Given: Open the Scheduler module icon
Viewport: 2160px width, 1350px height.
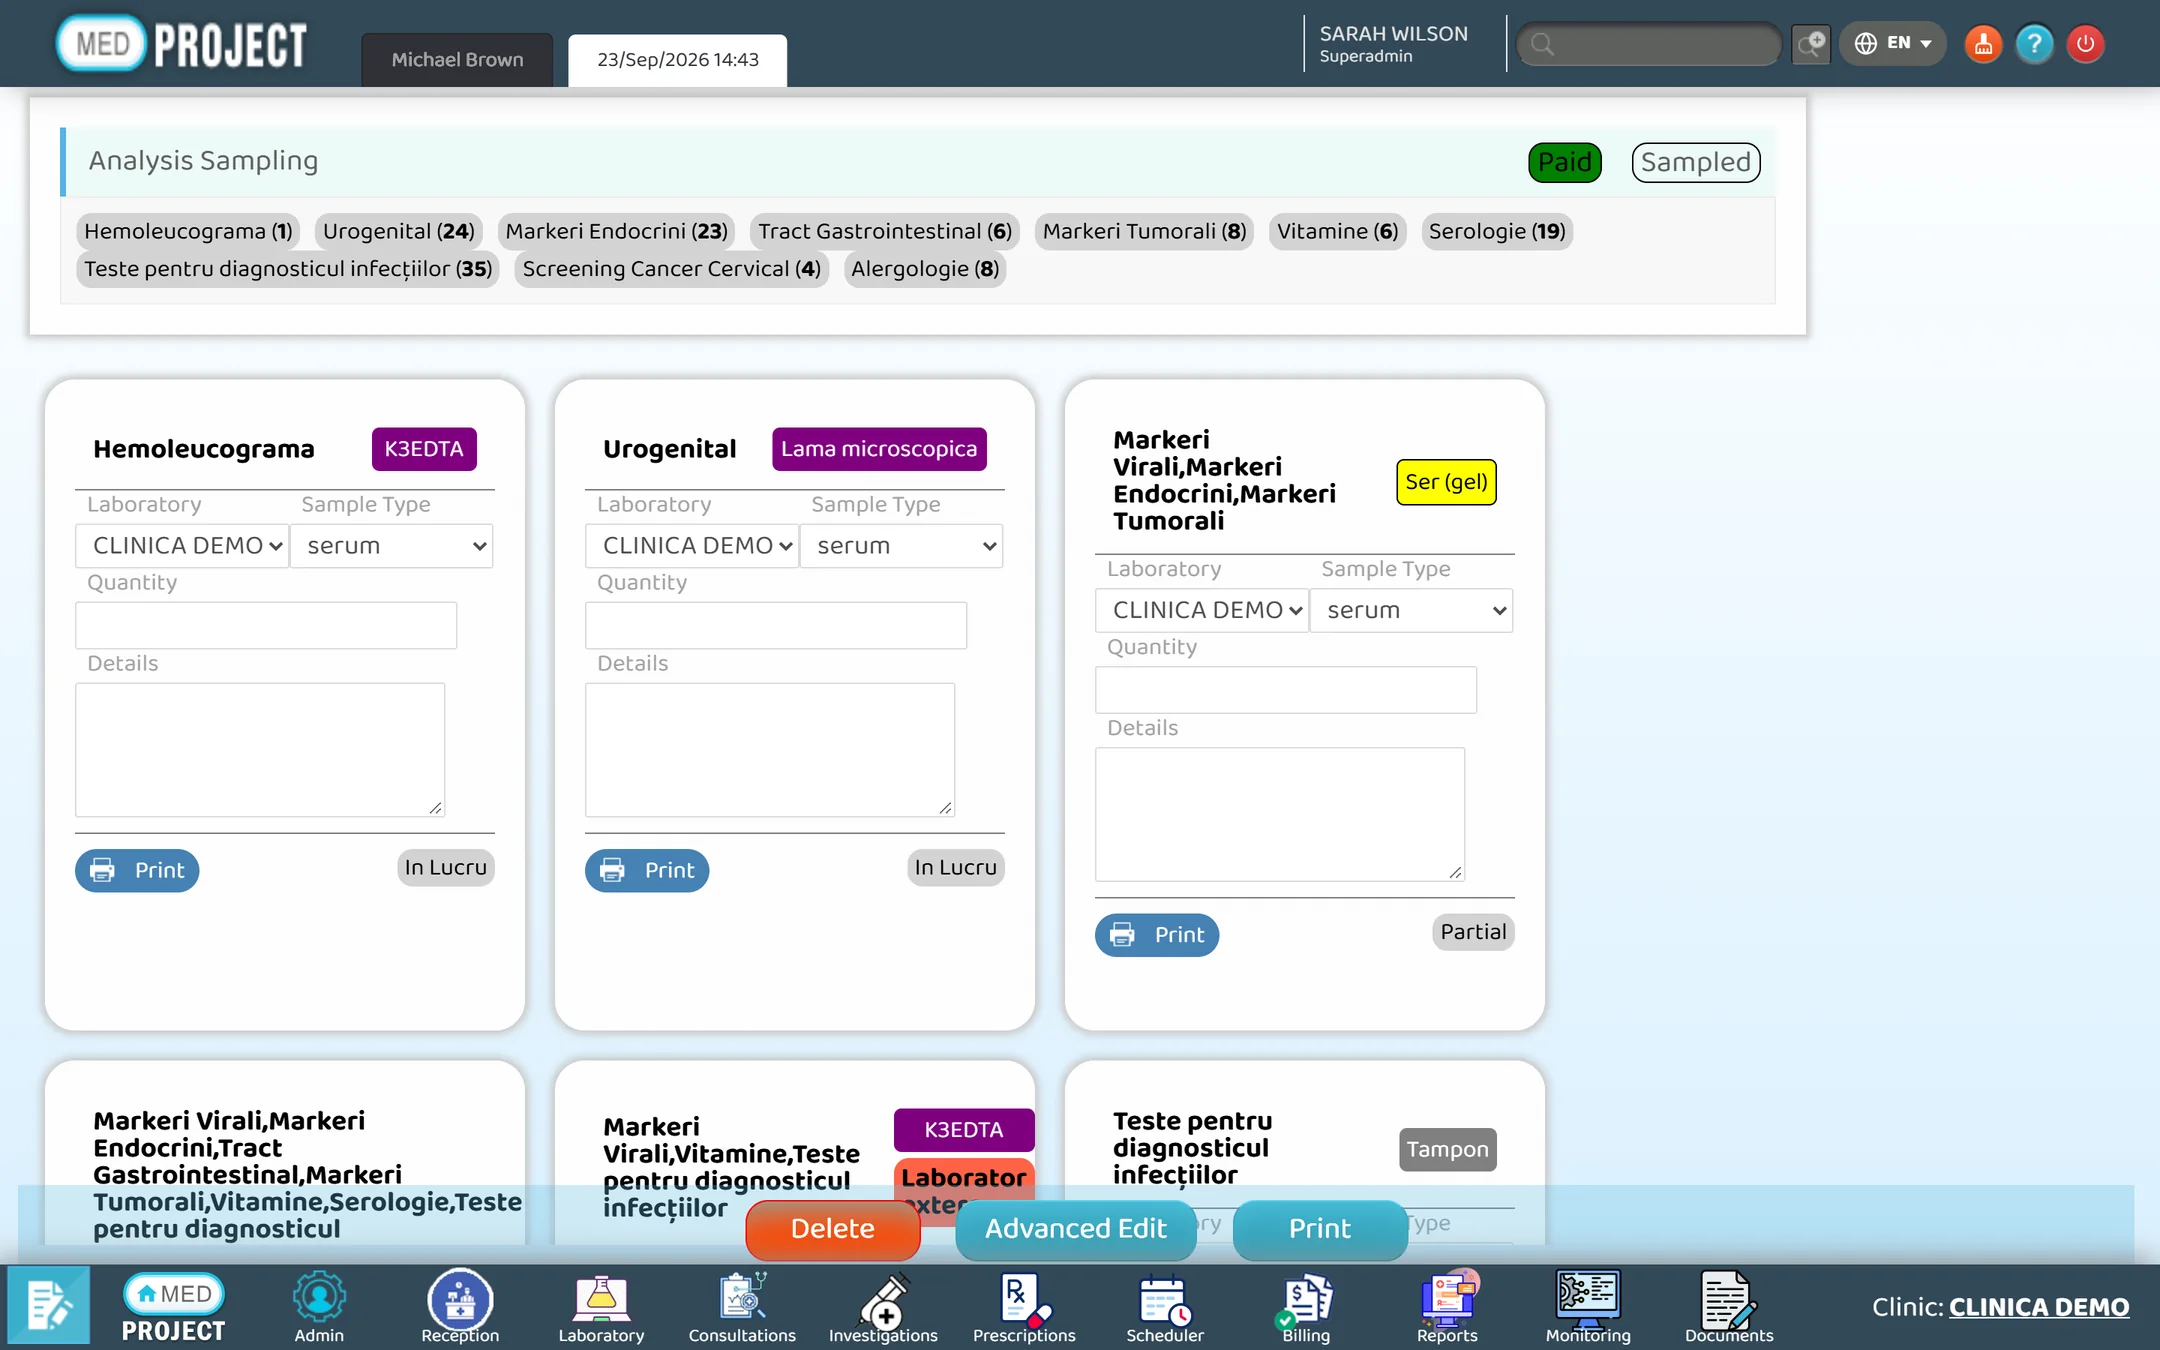Looking at the screenshot, I should (1165, 1307).
